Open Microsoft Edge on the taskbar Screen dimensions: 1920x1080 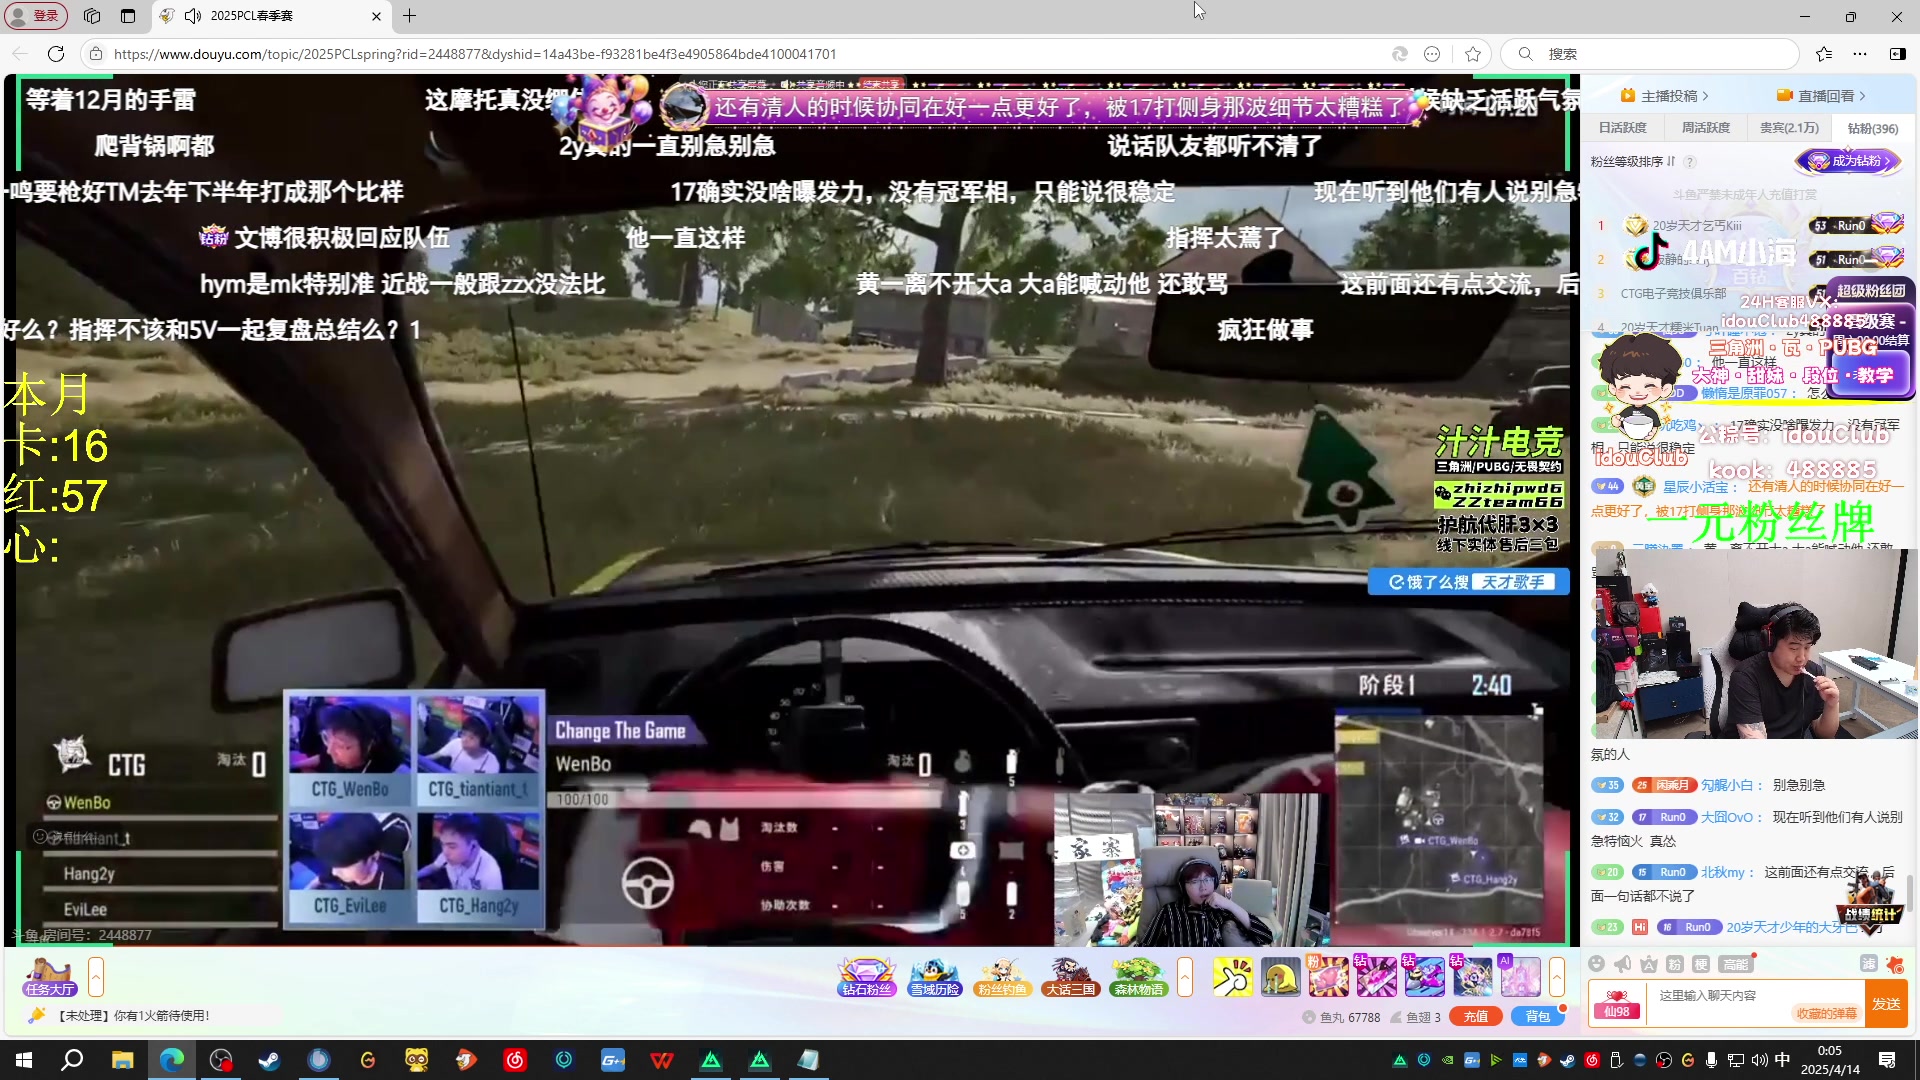coord(172,1060)
